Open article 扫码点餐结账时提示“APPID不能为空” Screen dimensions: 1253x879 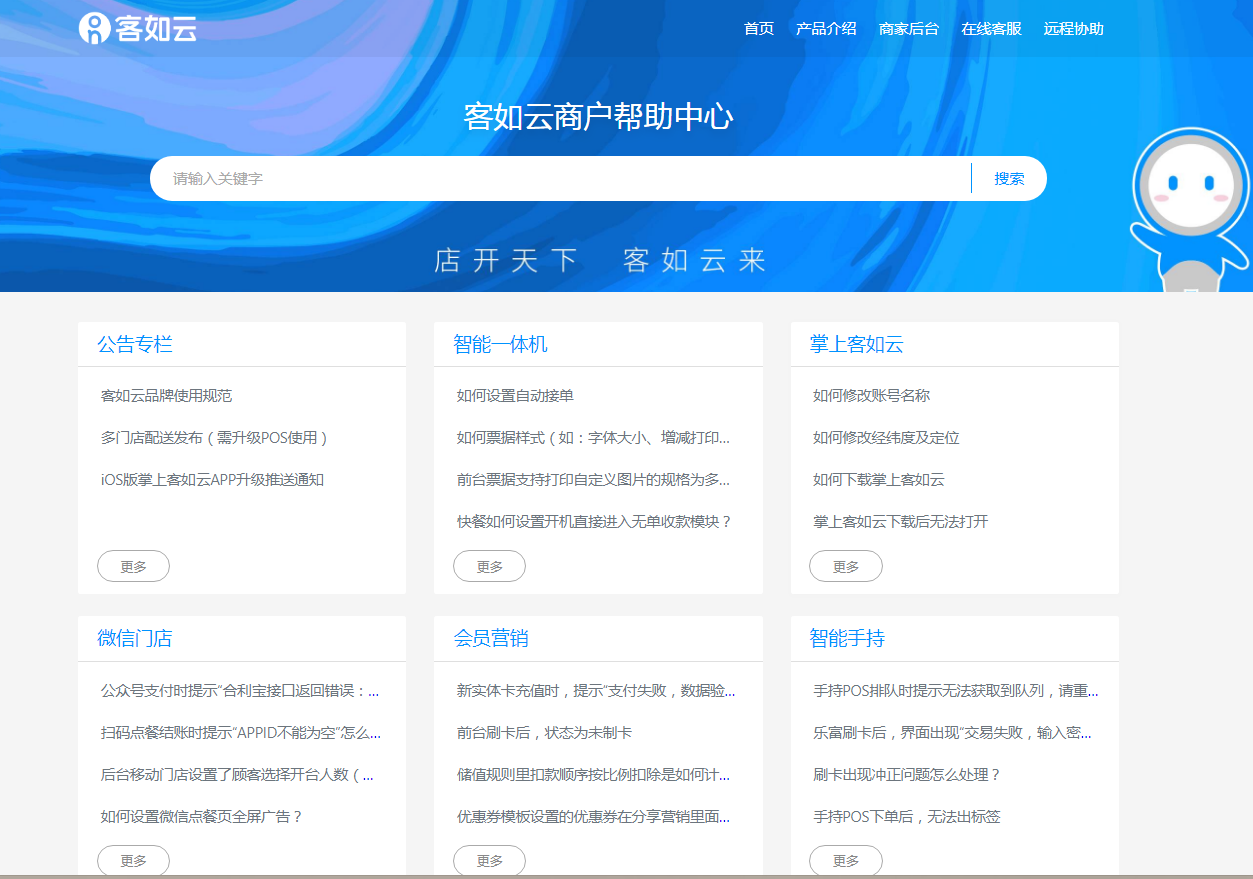[x=241, y=733]
